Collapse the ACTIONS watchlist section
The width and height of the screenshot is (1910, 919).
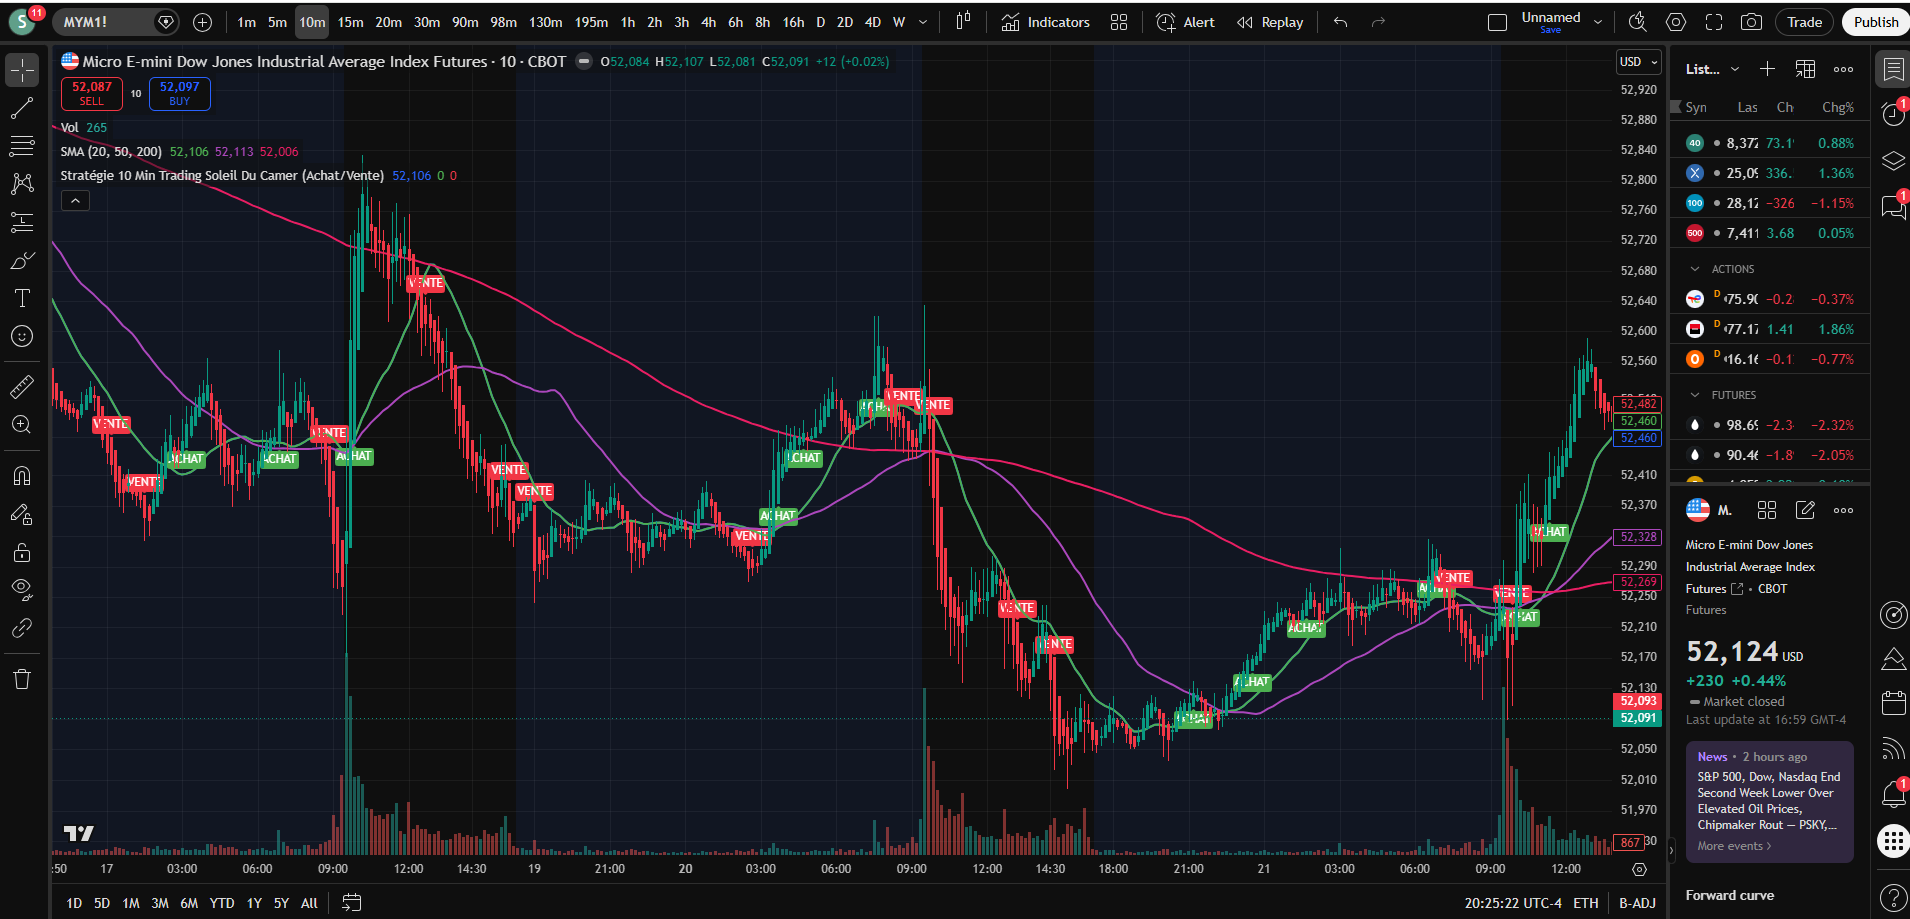point(1694,269)
